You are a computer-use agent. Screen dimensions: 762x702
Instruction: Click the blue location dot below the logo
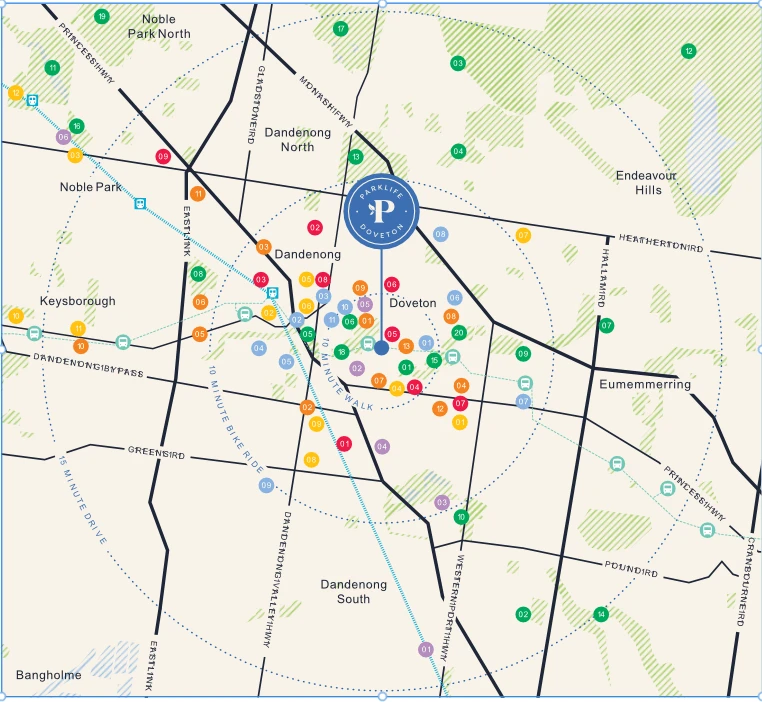(381, 348)
